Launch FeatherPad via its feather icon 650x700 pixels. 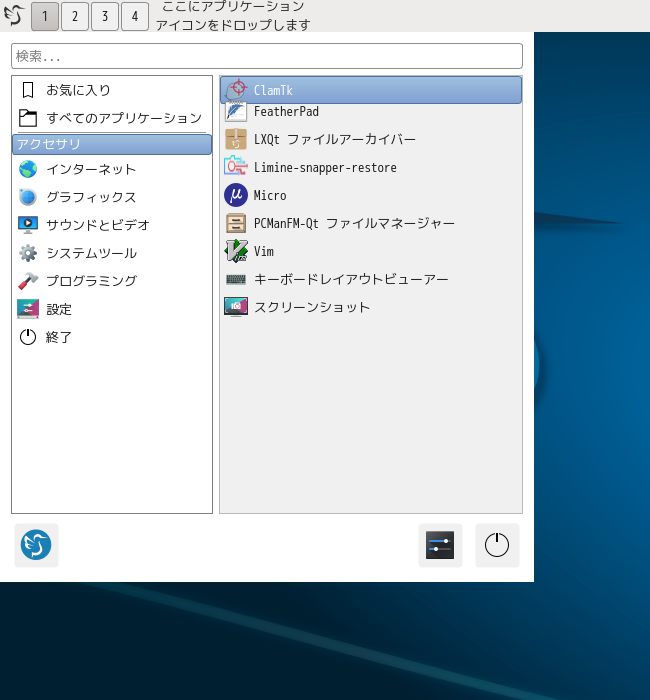point(236,112)
